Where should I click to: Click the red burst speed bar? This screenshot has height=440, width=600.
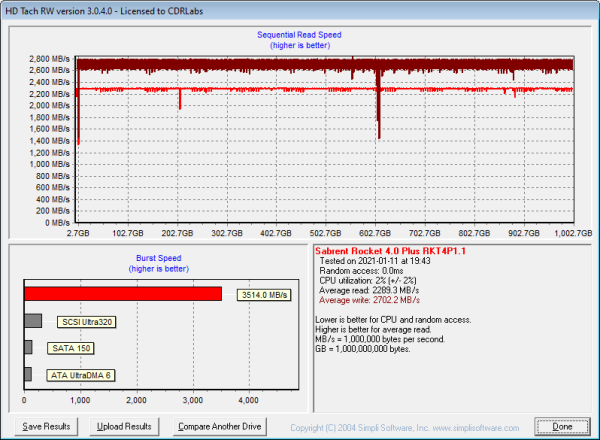(123, 294)
